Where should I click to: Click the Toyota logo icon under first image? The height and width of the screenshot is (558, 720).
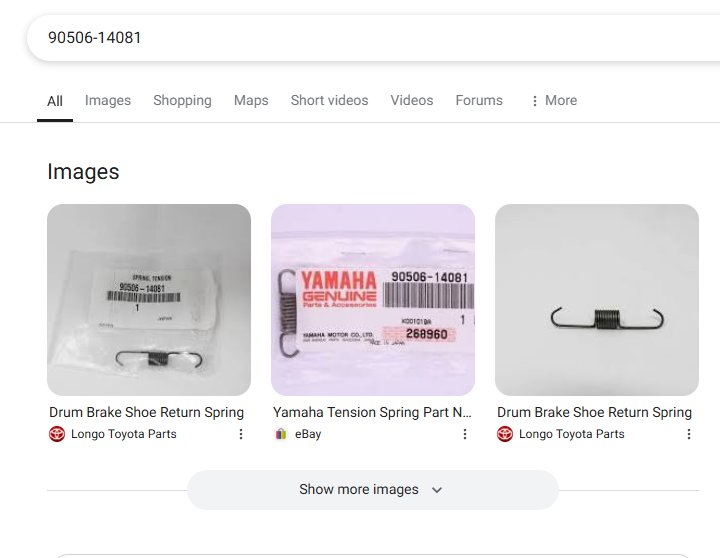point(57,434)
